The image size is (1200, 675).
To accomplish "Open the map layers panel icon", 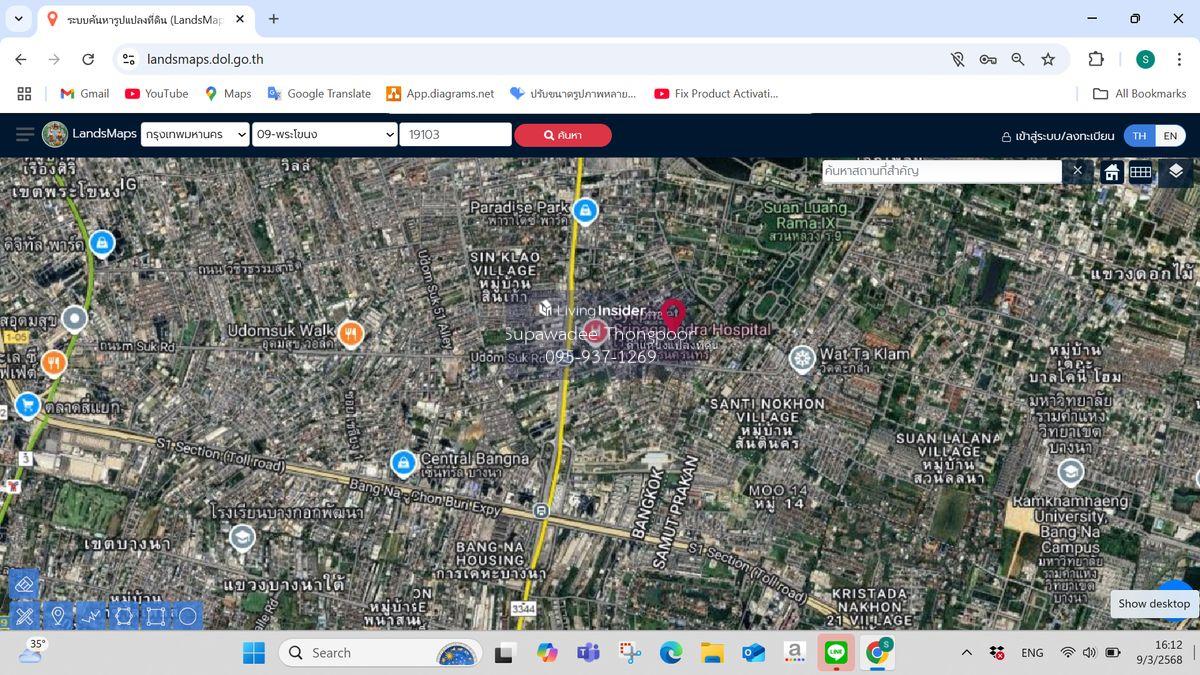I will tap(1175, 171).
